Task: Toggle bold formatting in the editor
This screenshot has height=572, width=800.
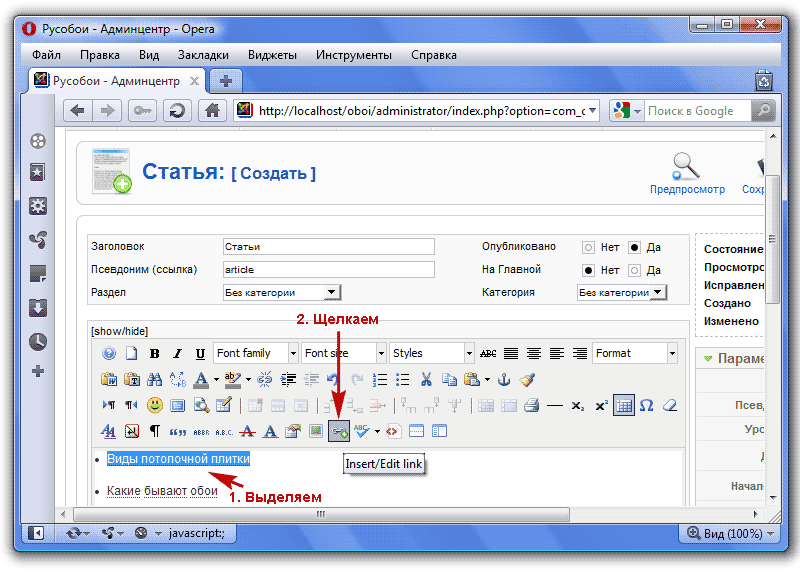Action: (155, 354)
